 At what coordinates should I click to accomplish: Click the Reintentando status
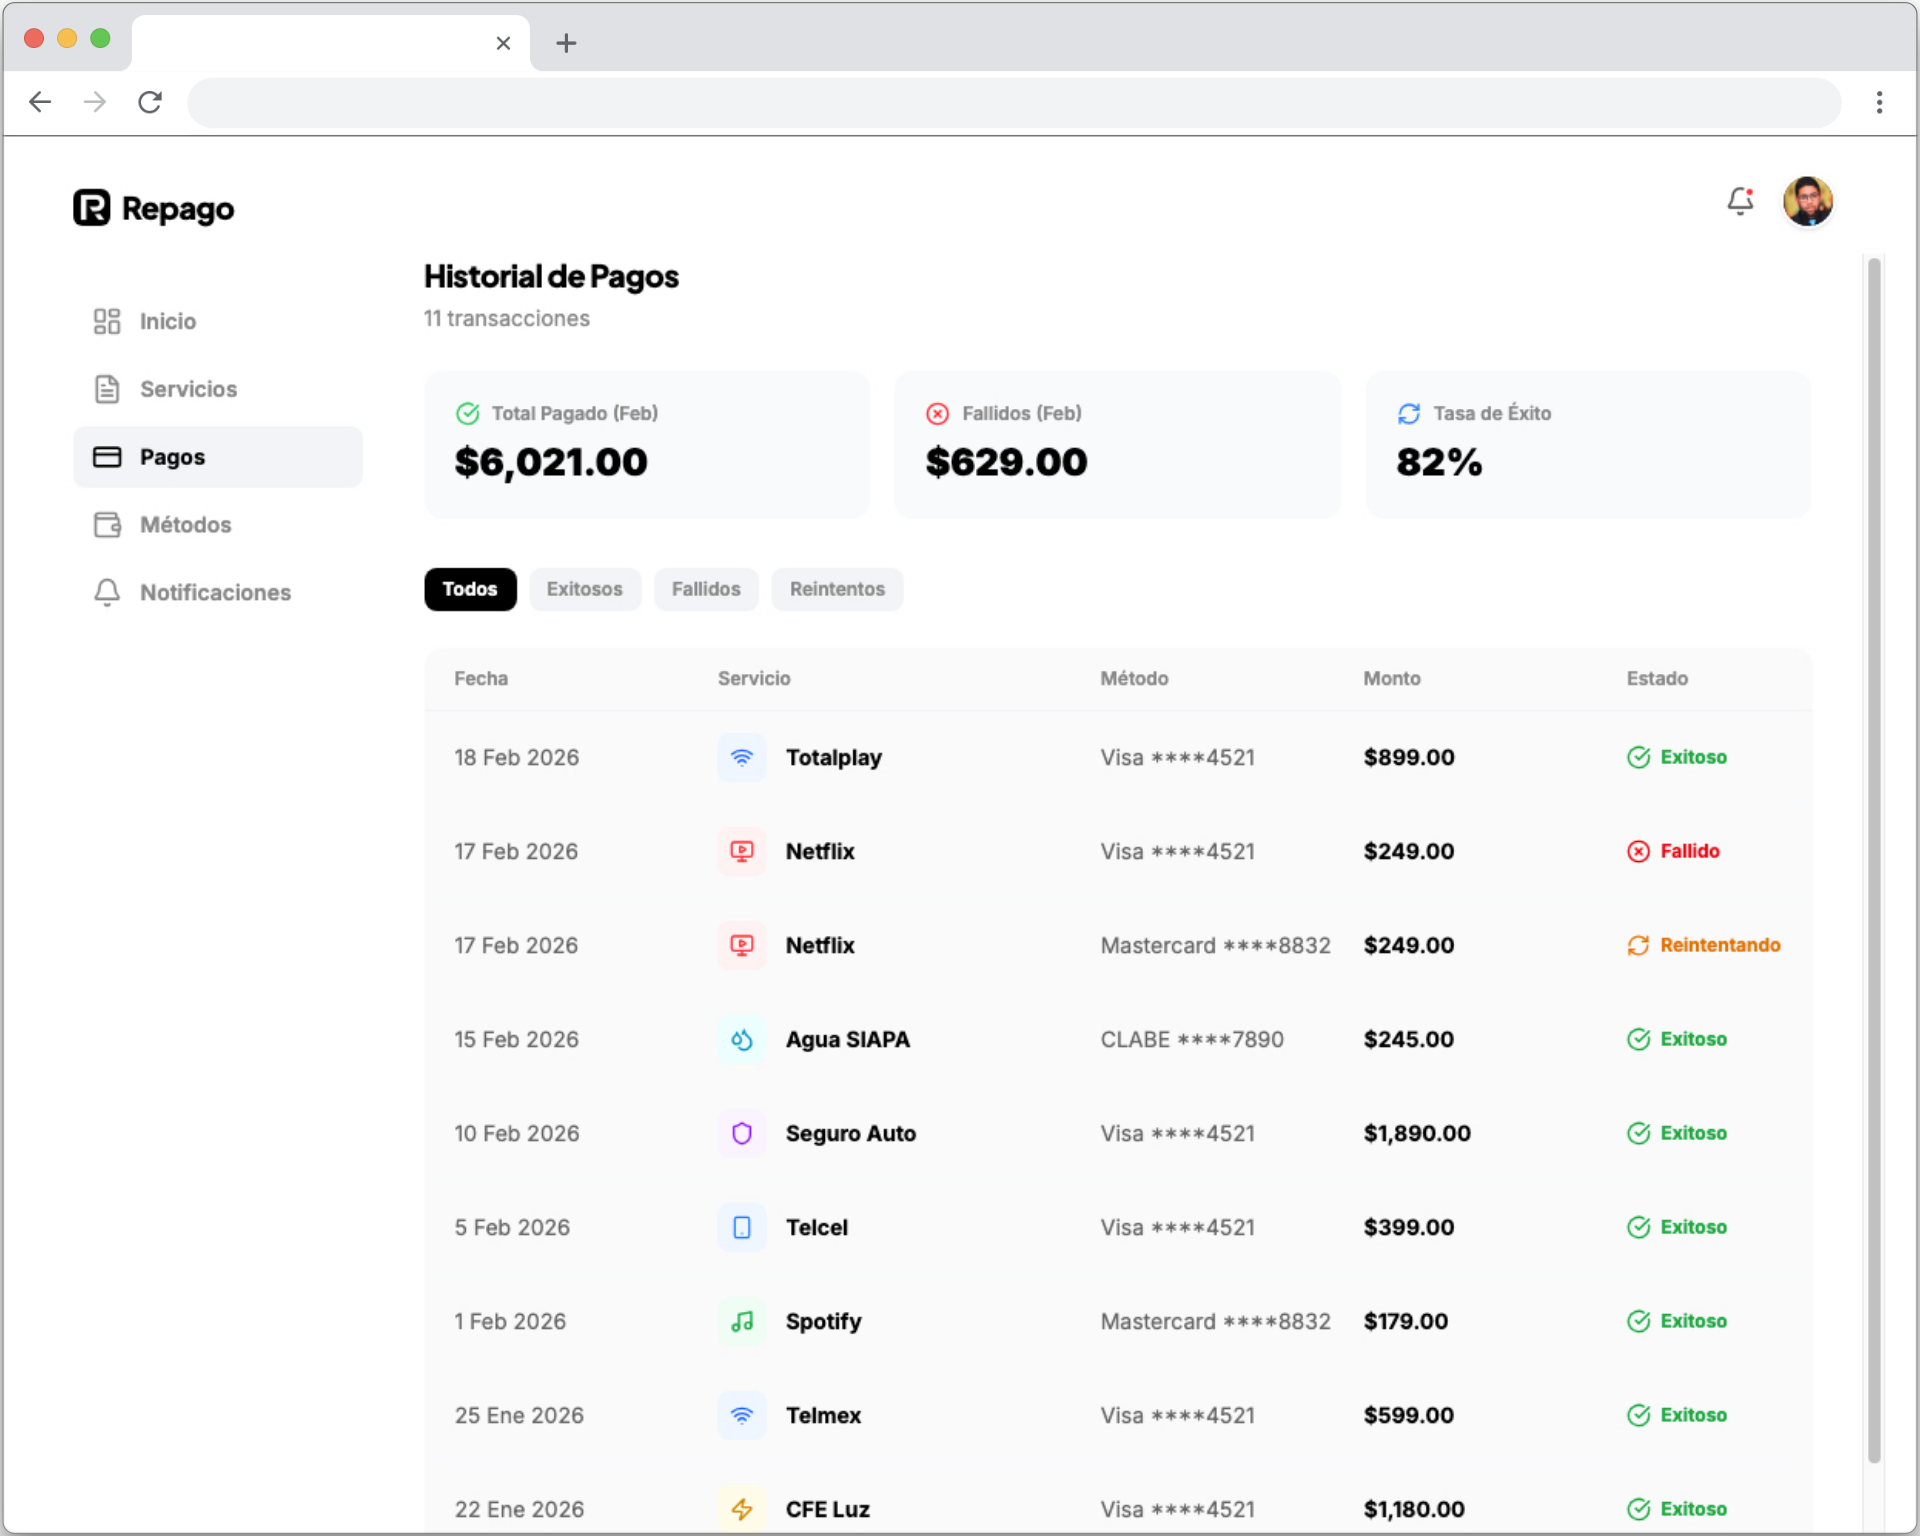pyautogui.click(x=1703, y=945)
